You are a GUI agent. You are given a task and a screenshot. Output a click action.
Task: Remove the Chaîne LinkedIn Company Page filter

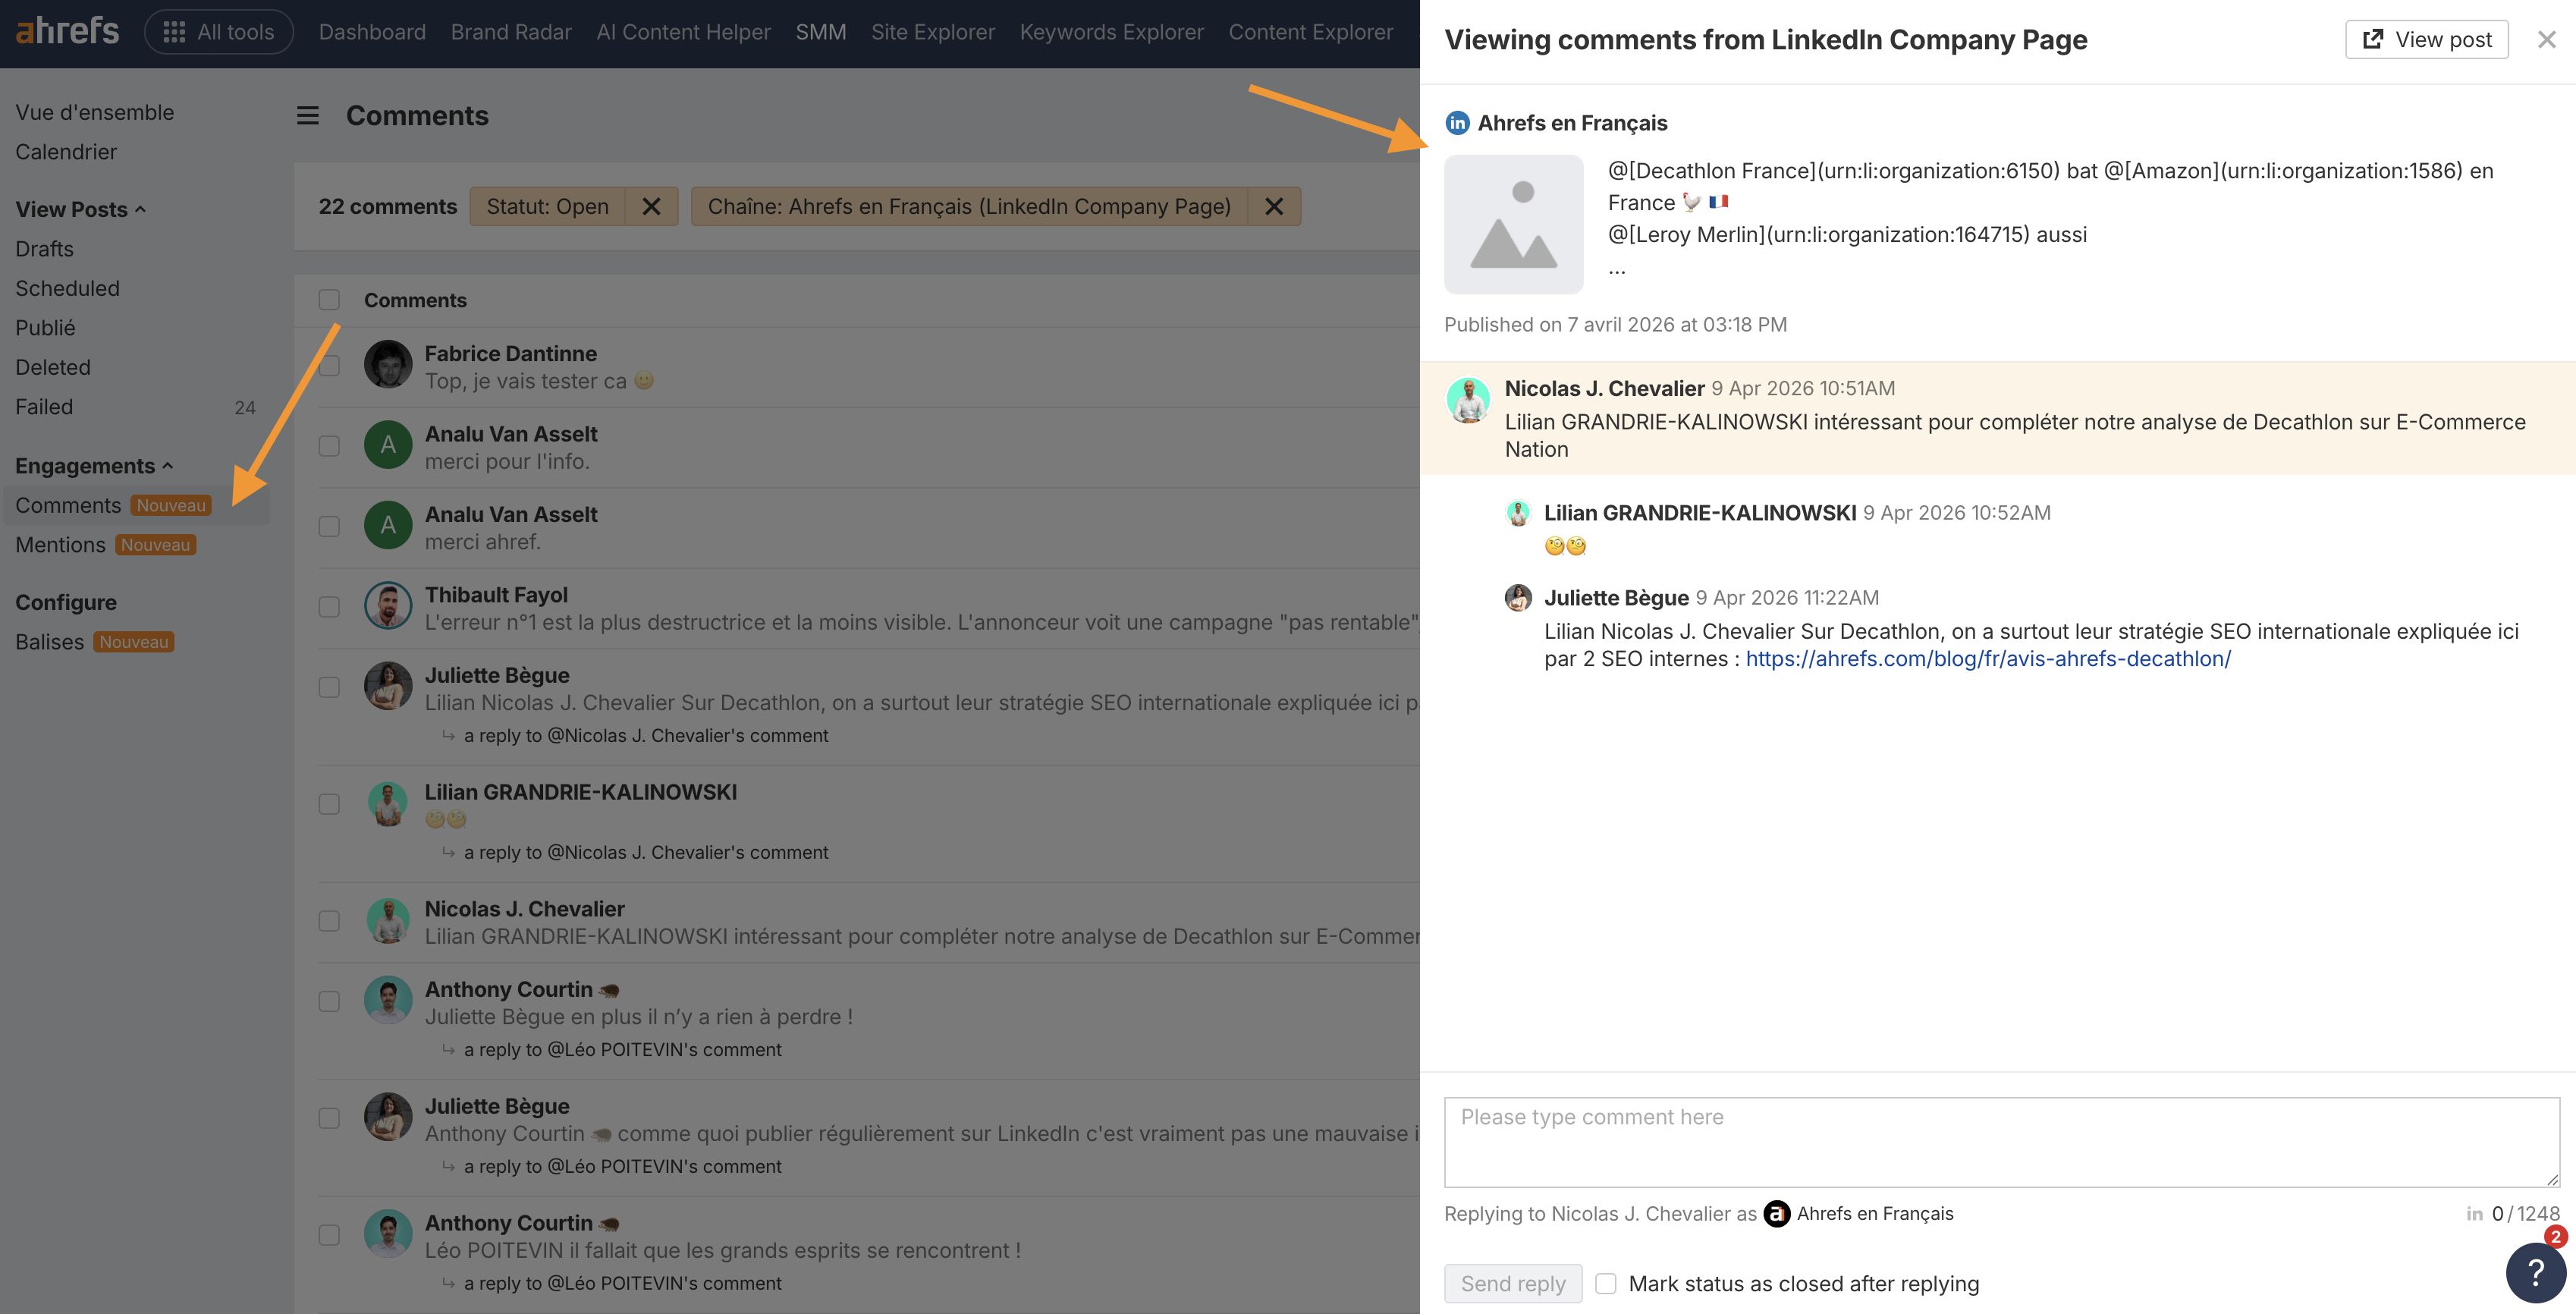(1274, 206)
